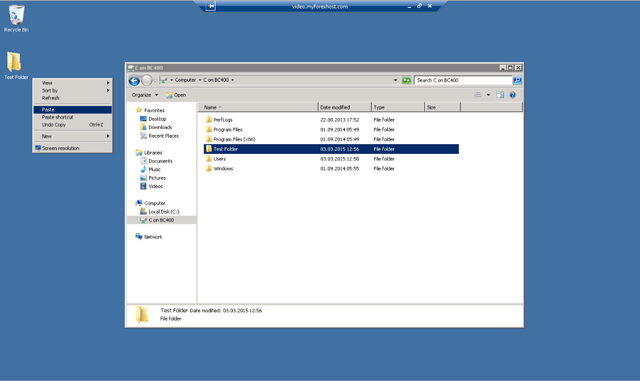Expand the C on BC400 breadcrumb arrow

233,80
